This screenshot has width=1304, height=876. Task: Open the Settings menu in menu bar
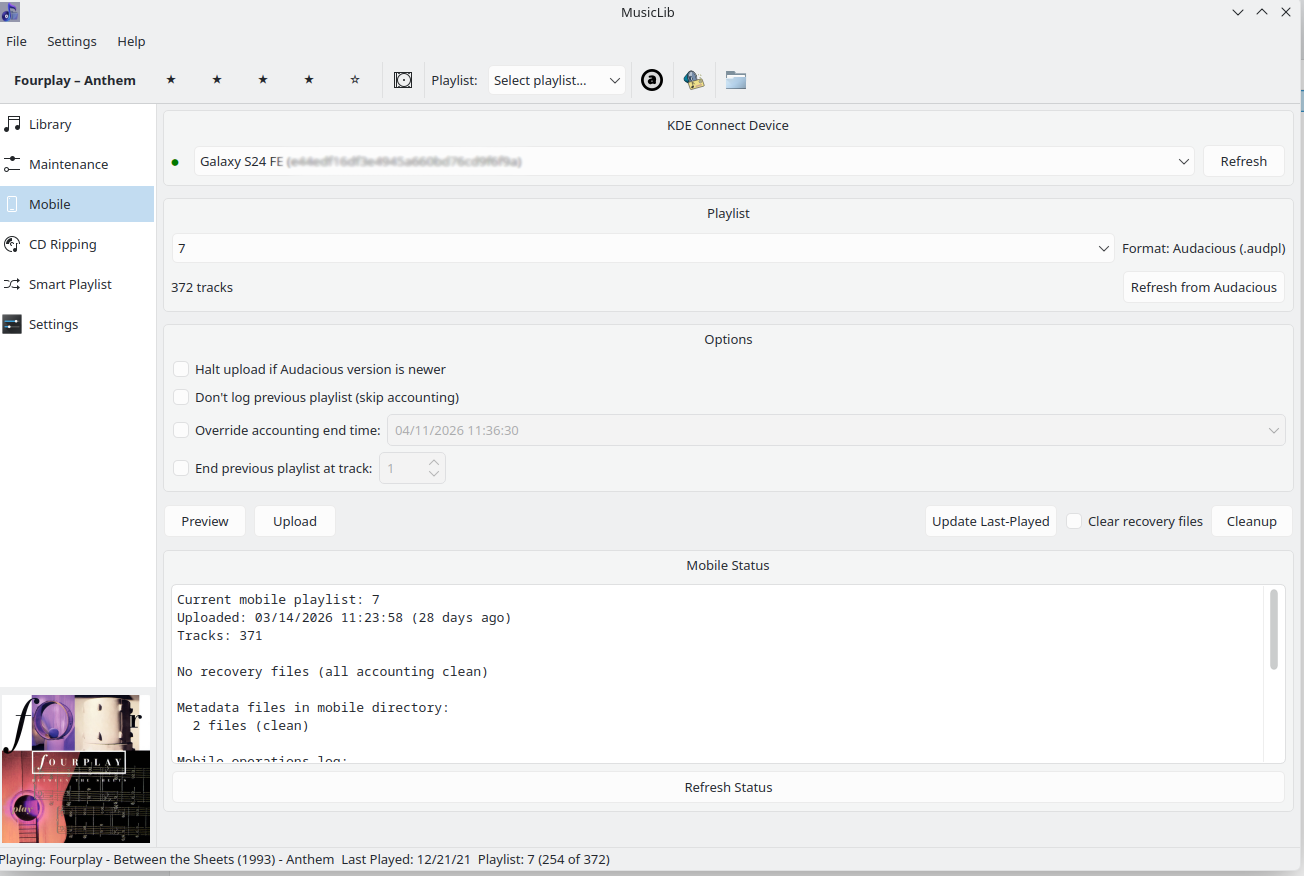coord(72,41)
